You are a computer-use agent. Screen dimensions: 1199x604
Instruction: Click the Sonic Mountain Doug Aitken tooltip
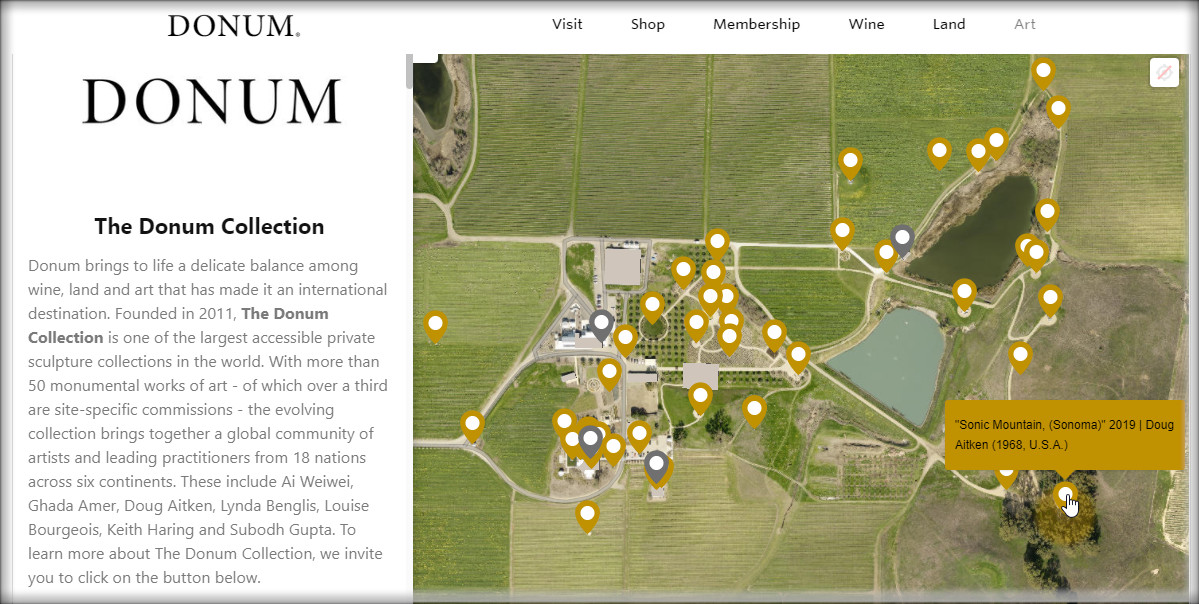(x=1064, y=434)
